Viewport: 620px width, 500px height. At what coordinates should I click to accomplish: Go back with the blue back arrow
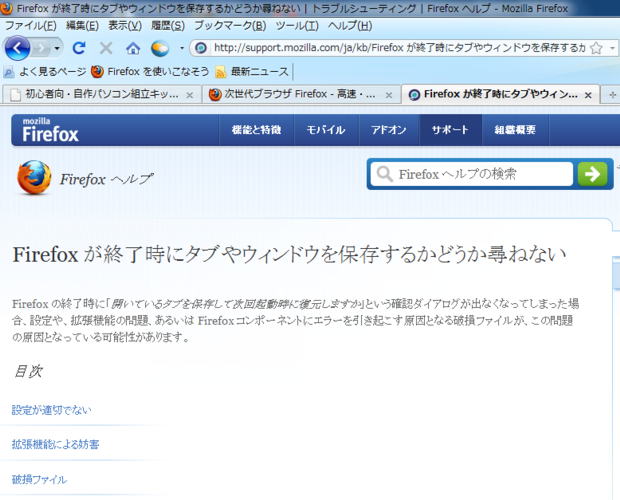[17, 48]
